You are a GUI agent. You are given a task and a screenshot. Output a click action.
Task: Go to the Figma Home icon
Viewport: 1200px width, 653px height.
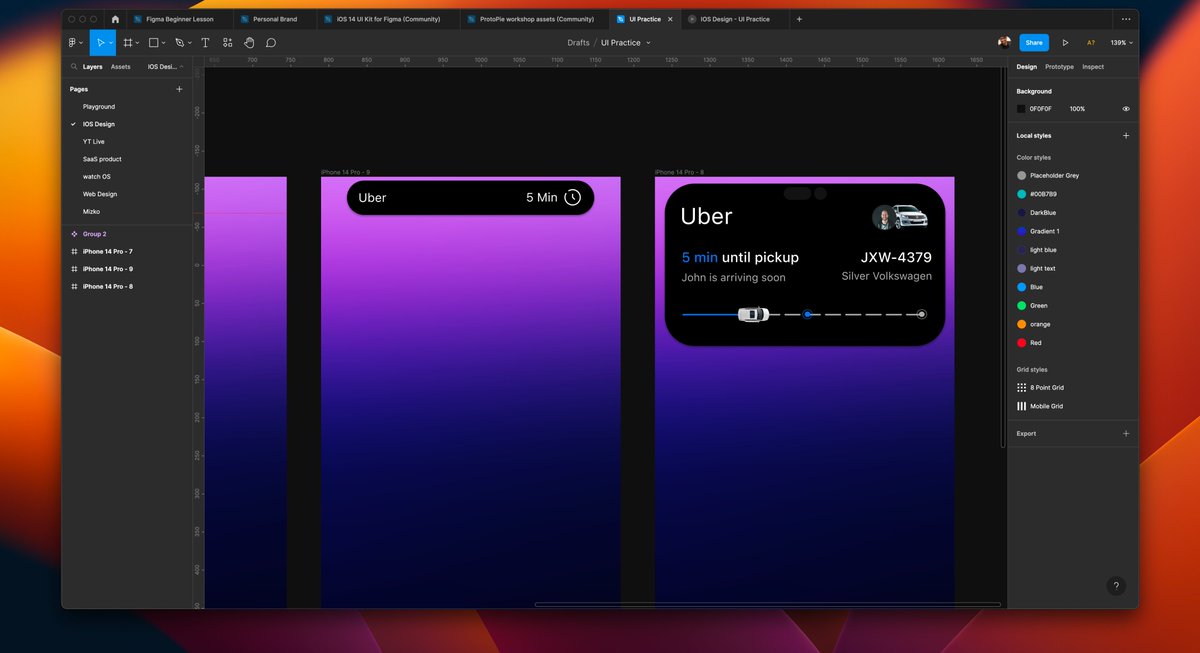coord(115,19)
